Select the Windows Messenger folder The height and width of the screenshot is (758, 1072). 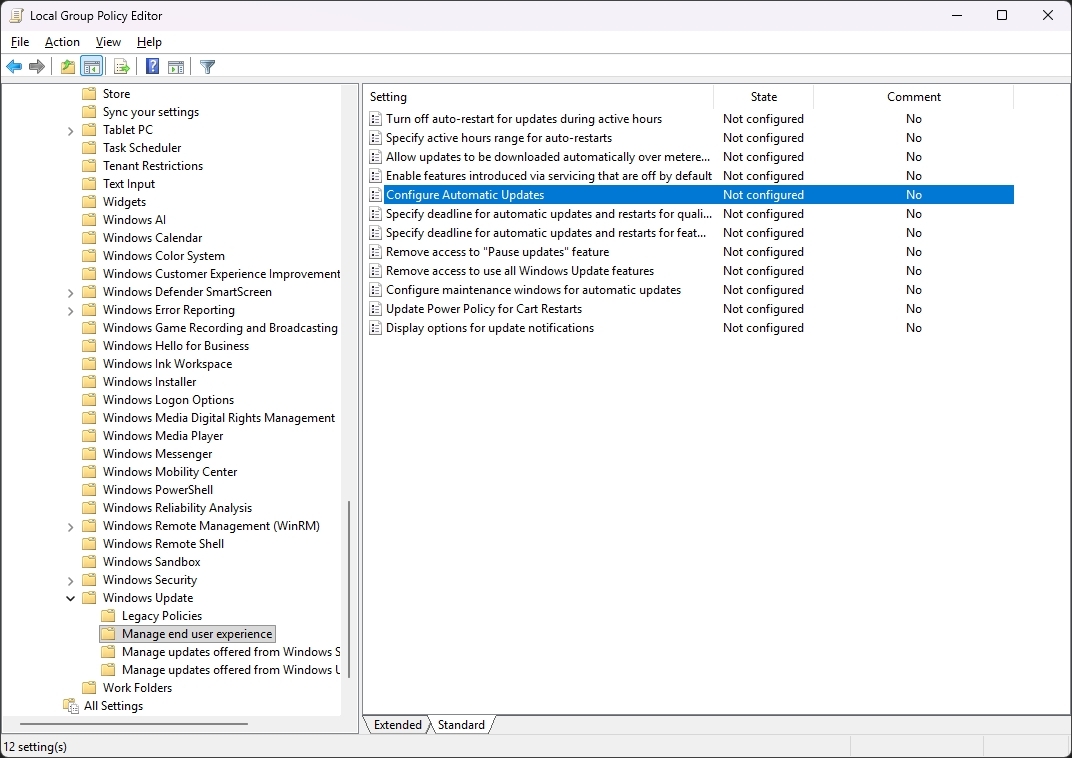coord(157,454)
